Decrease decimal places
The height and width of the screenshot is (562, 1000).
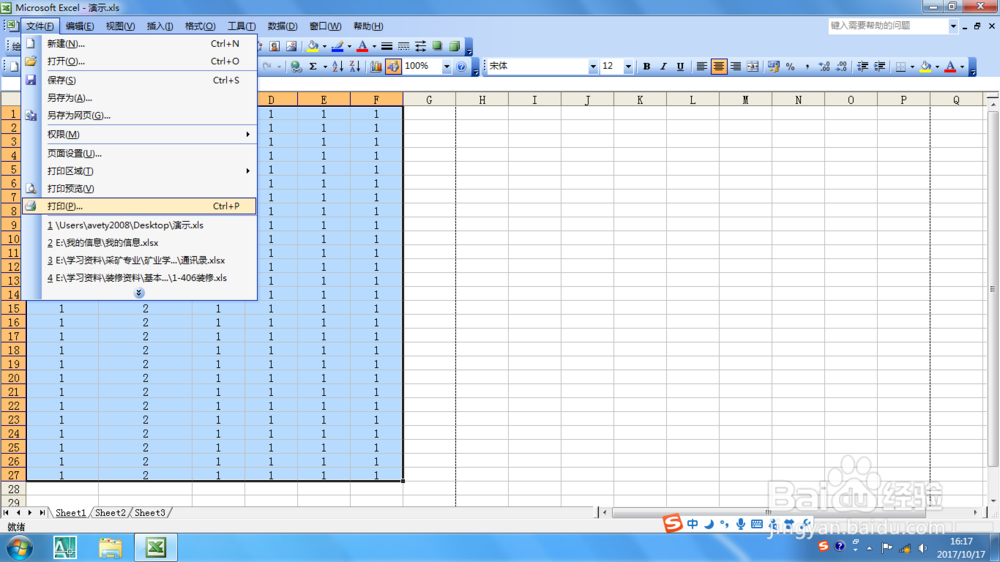tap(841, 66)
